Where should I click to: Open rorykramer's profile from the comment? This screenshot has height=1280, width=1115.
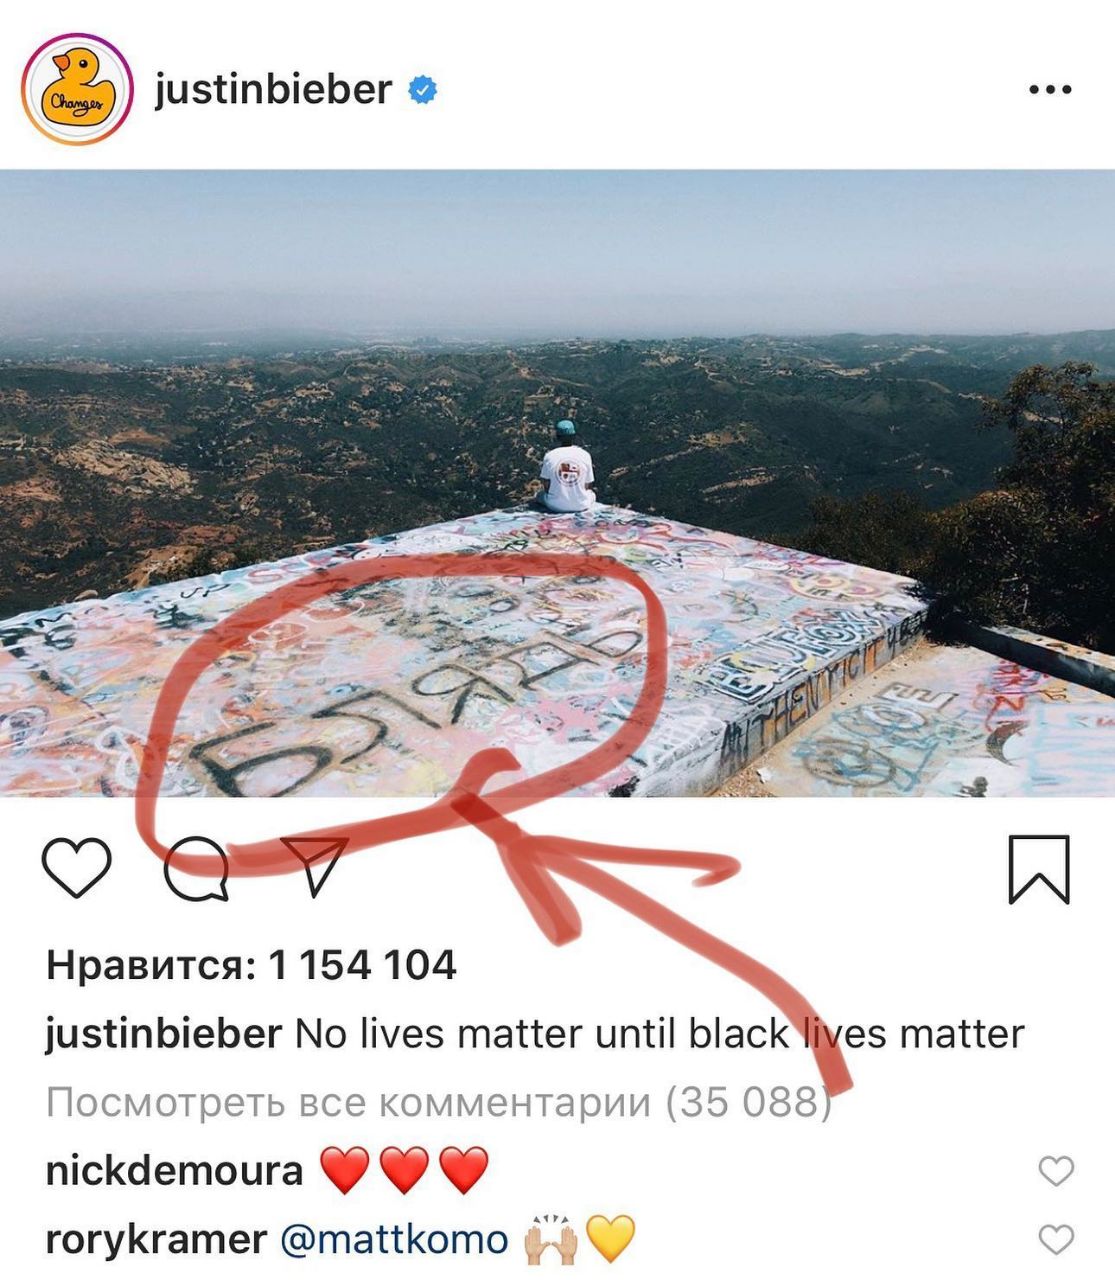click(x=156, y=1240)
